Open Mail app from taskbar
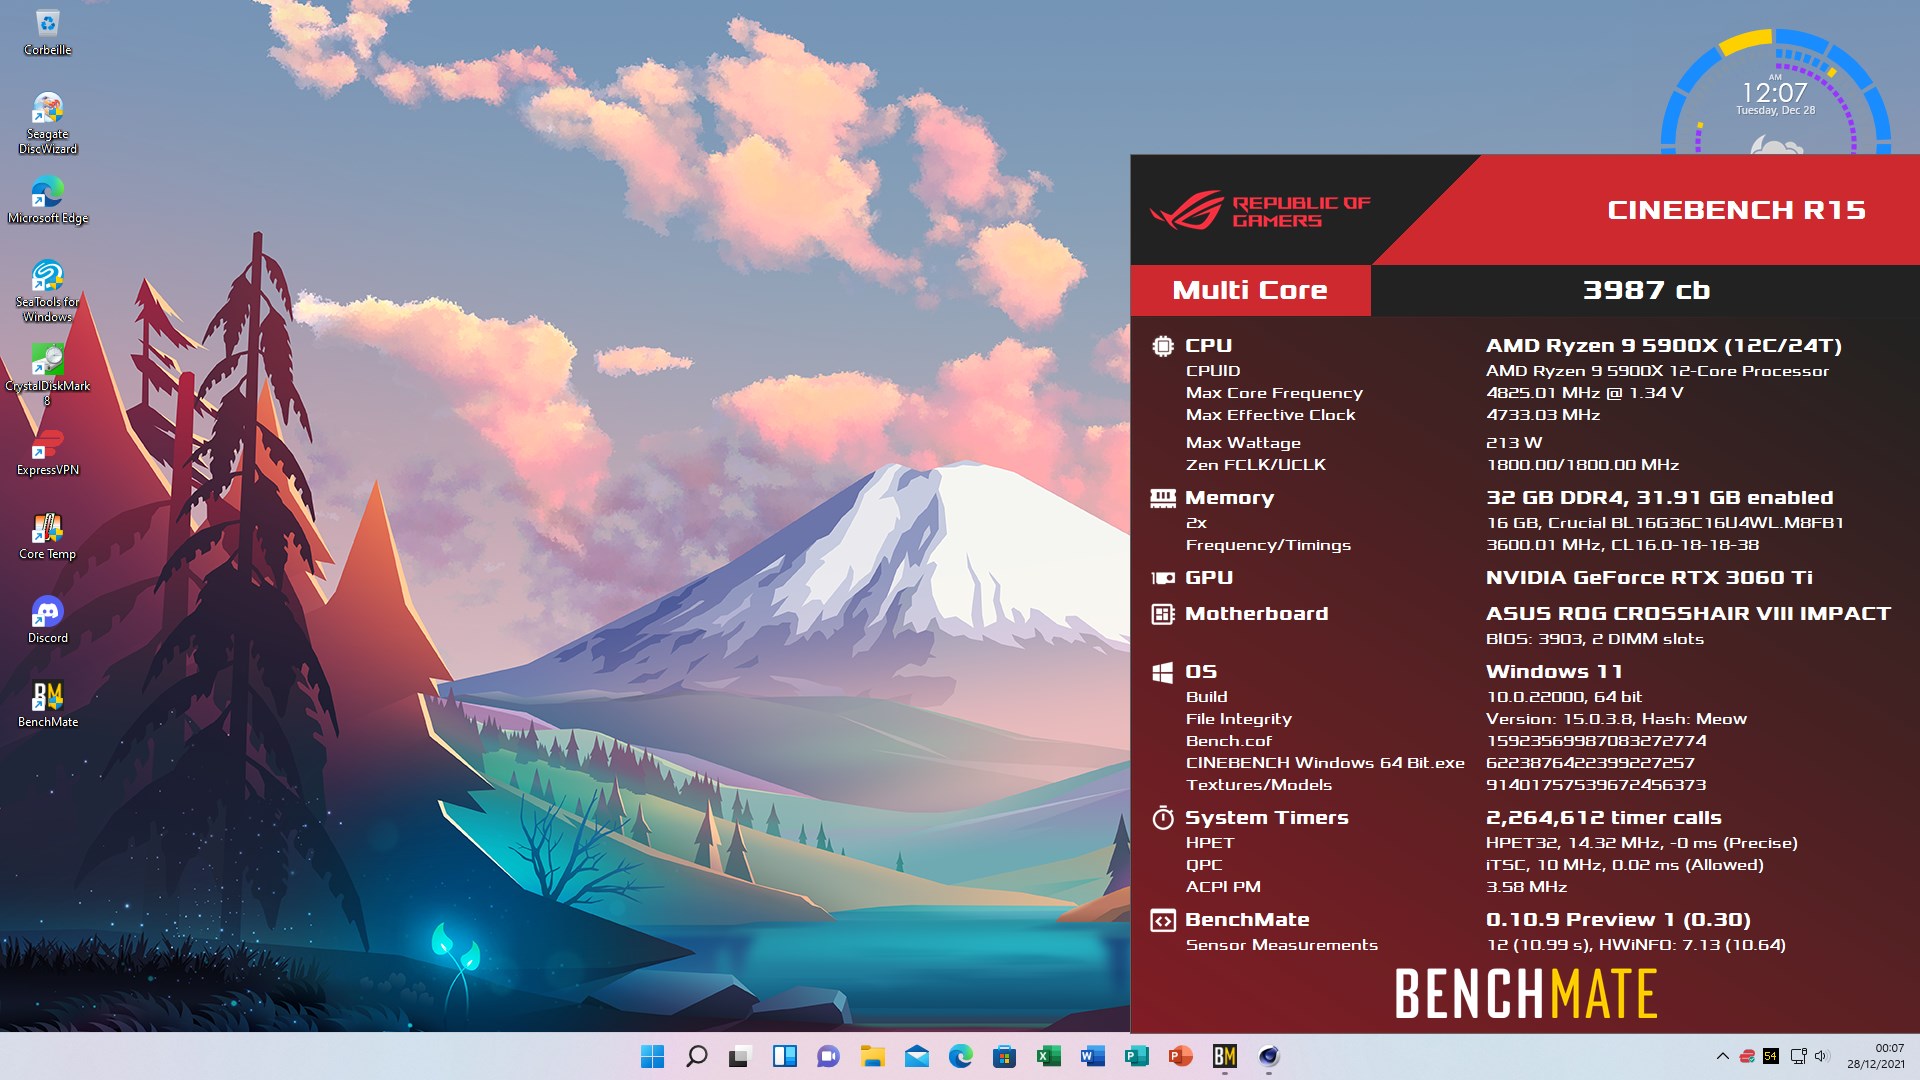This screenshot has height=1080, width=1920. click(916, 1056)
